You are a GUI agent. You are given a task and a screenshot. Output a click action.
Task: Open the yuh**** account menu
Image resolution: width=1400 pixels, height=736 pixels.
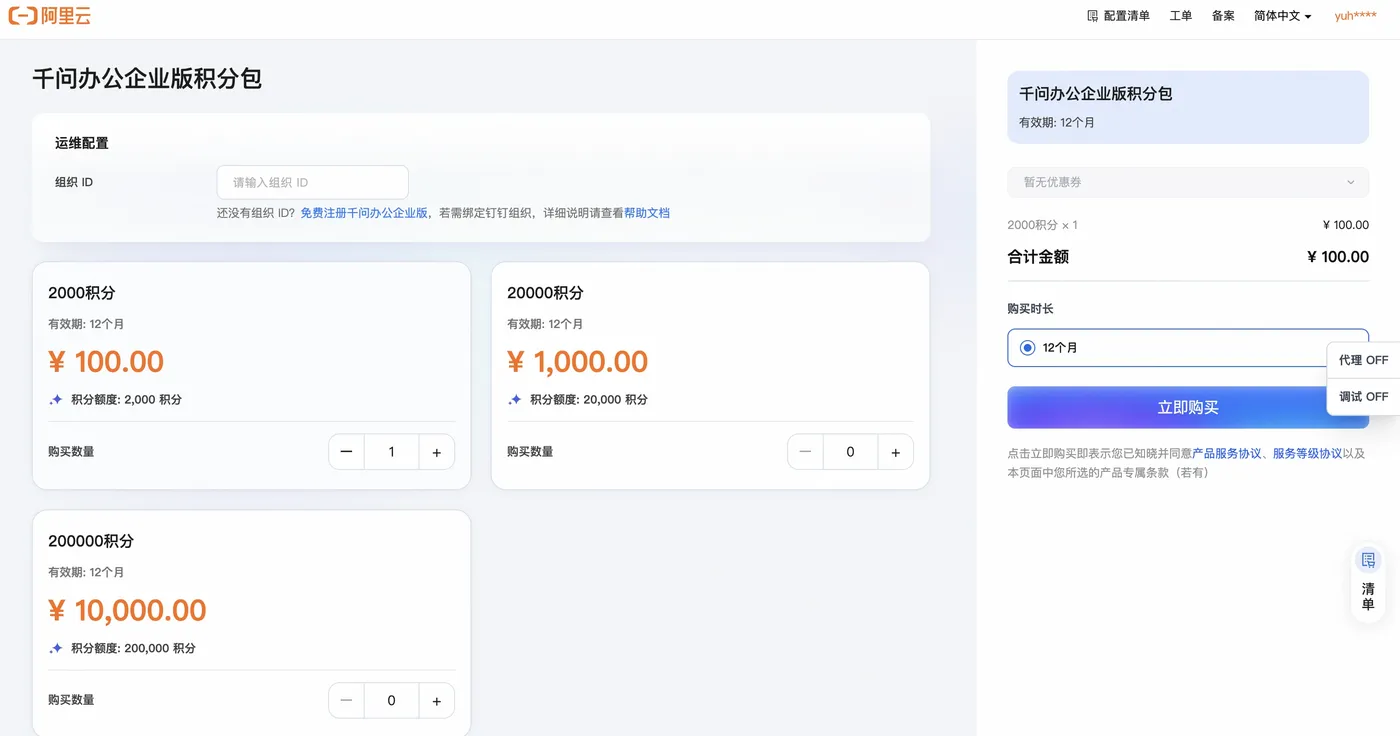pos(1355,16)
